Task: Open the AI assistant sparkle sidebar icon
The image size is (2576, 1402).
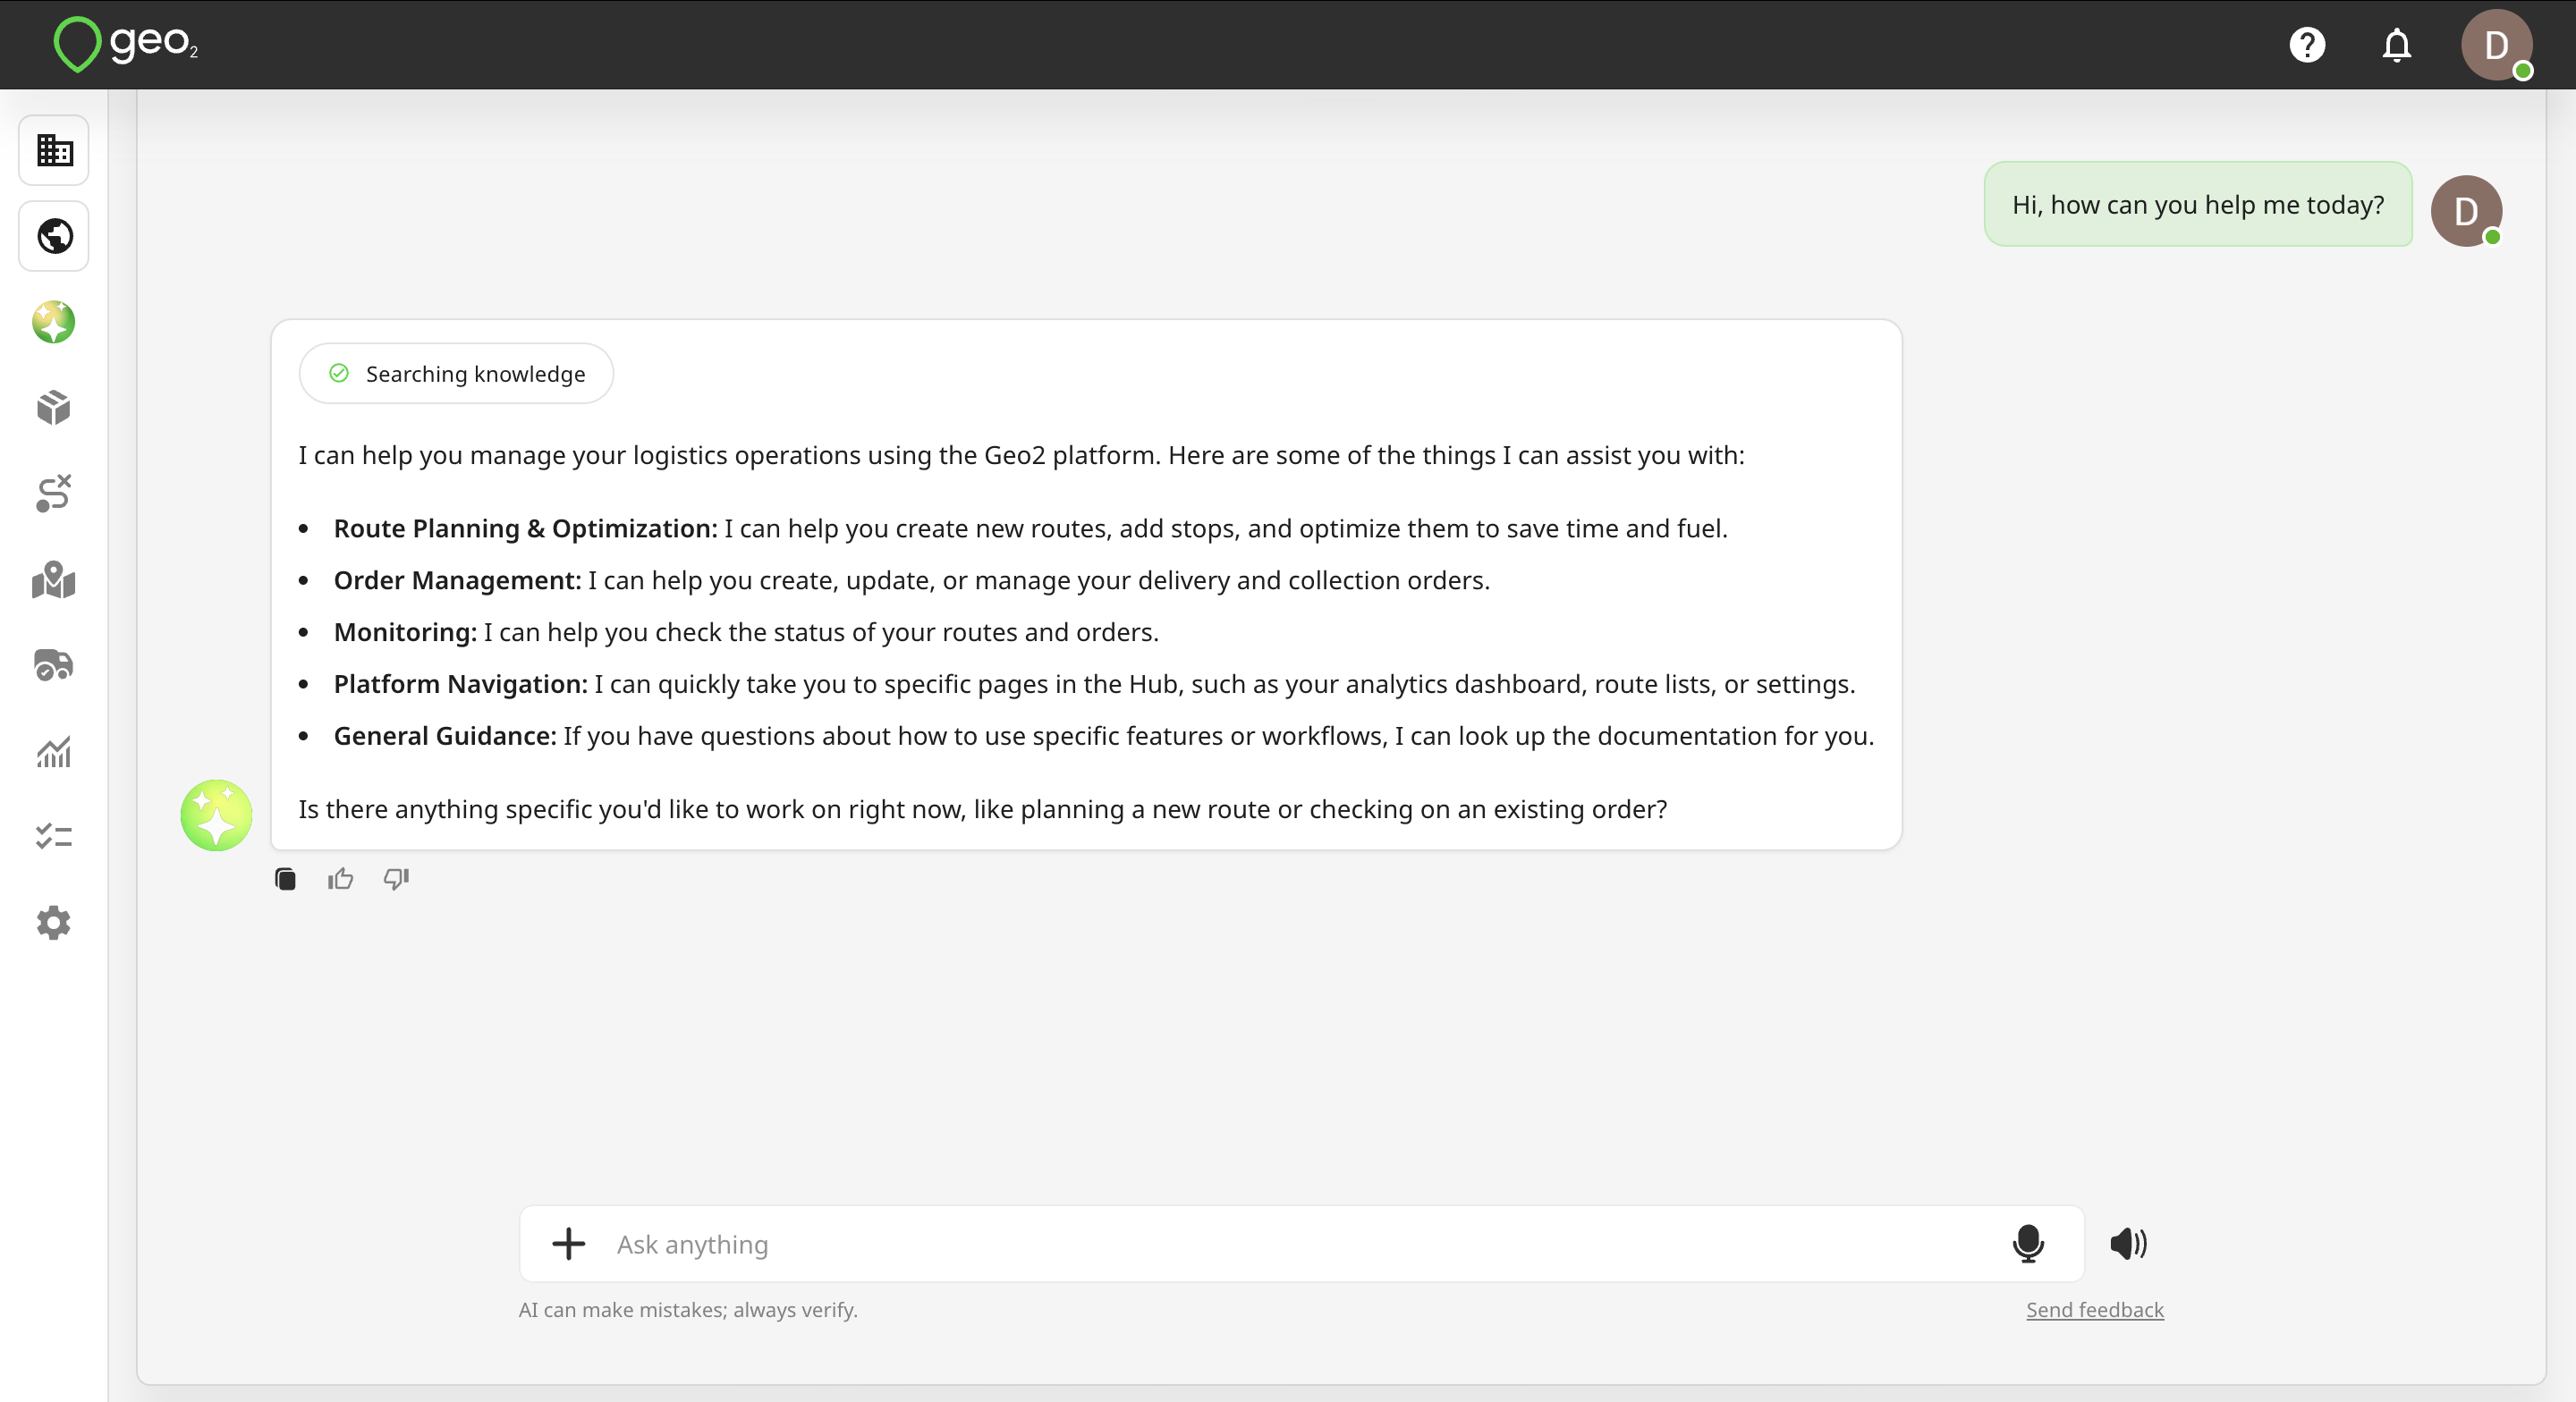Action: (54, 322)
